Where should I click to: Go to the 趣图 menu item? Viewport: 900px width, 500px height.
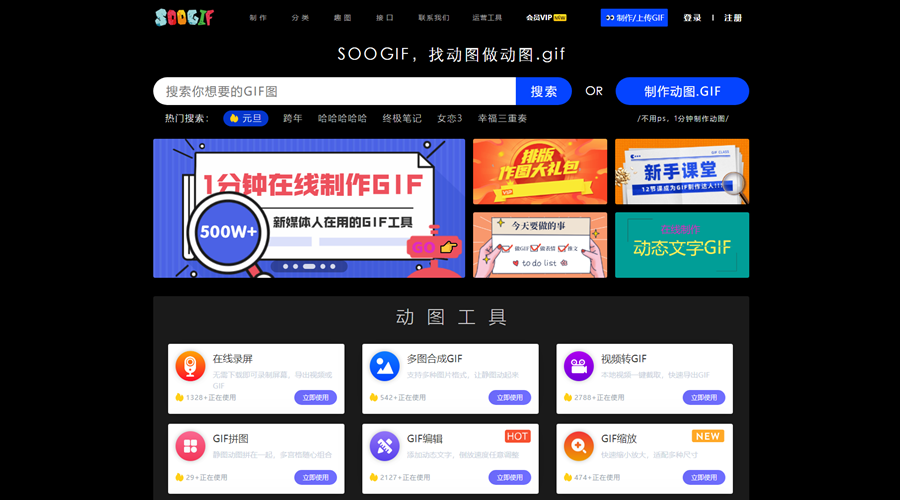[343, 18]
